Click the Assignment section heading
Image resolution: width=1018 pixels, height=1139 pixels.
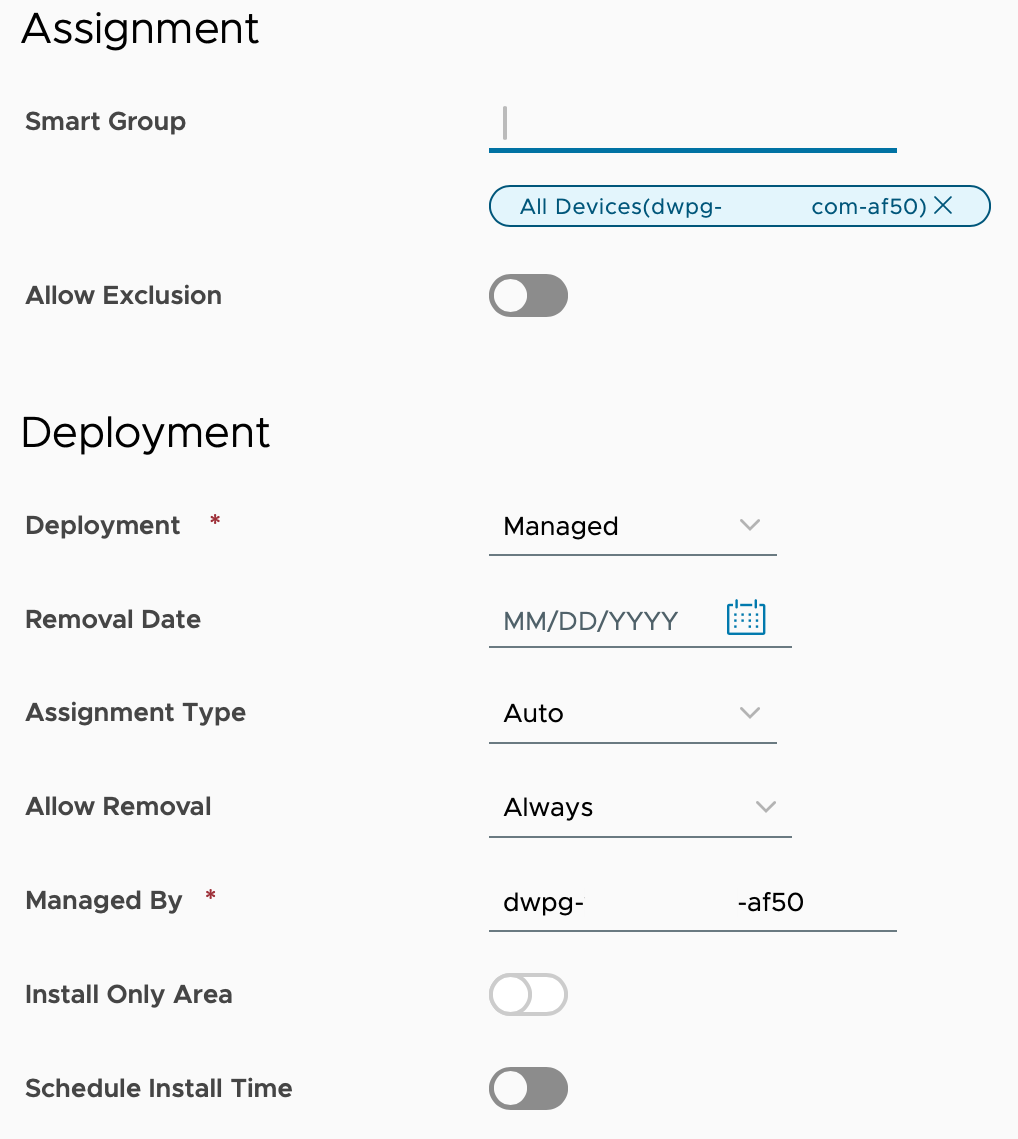tap(140, 28)
